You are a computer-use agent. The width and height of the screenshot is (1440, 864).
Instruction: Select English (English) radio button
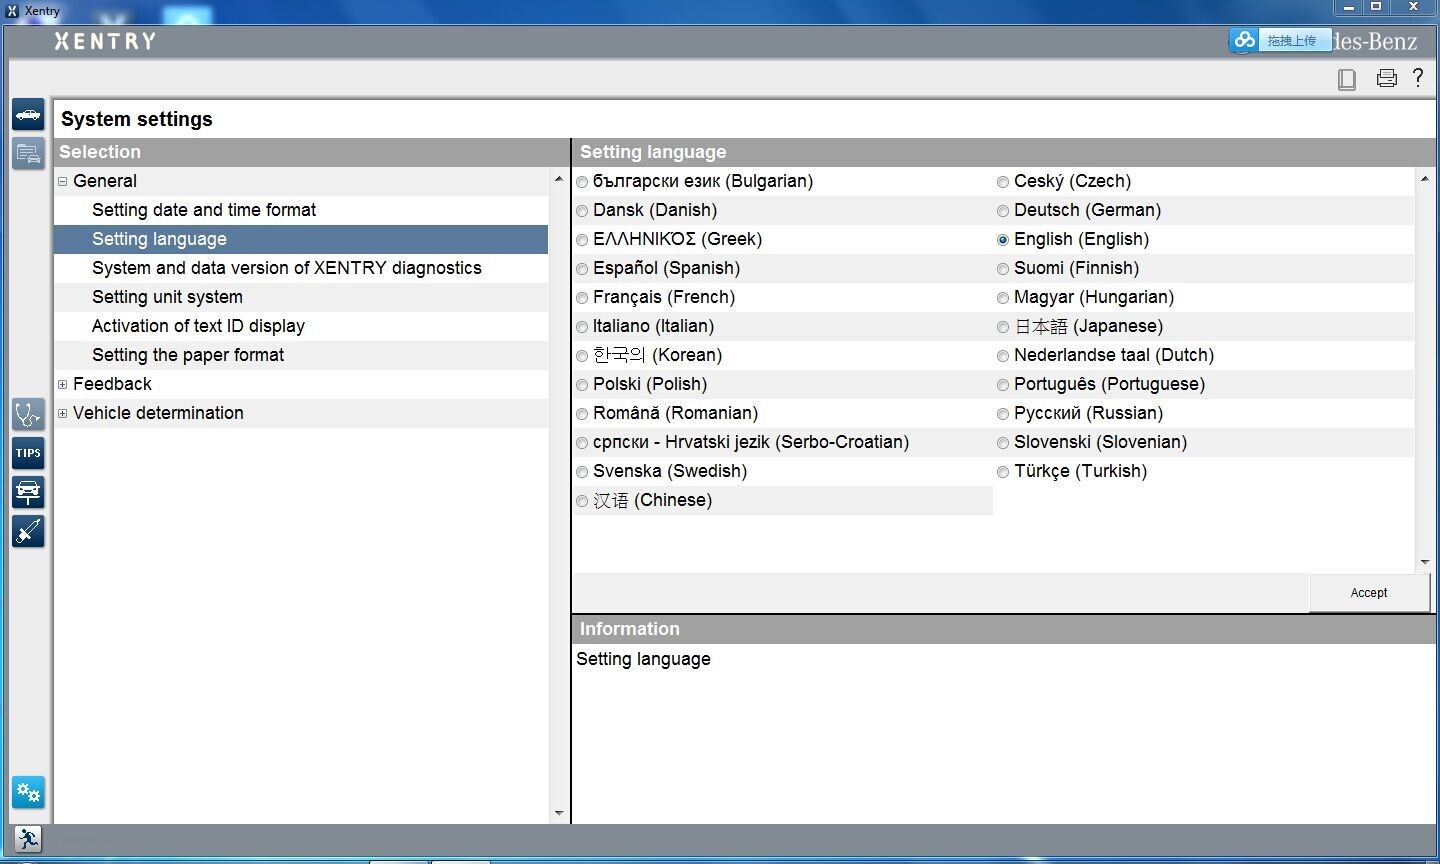1003,240
